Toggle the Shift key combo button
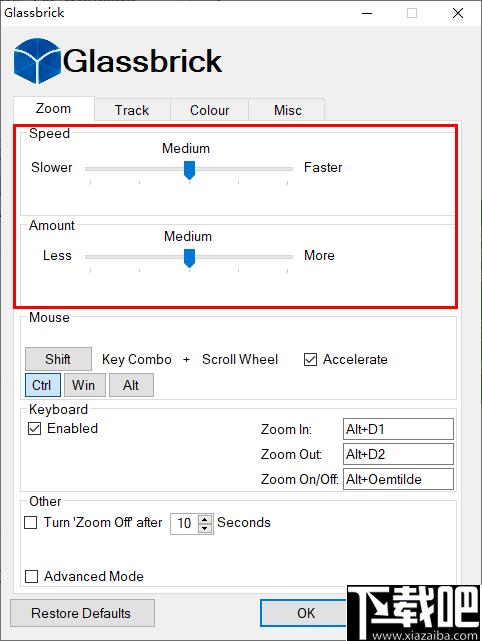 coord(58,359)
